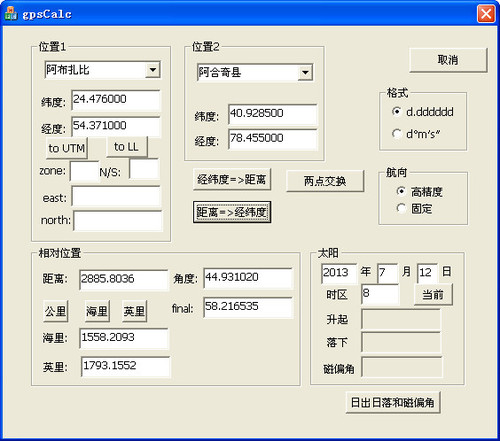The height and width of the screenshot is (441, 500).
Task: Click the 距离 field 2885.8036
Action: click(124, 280)
